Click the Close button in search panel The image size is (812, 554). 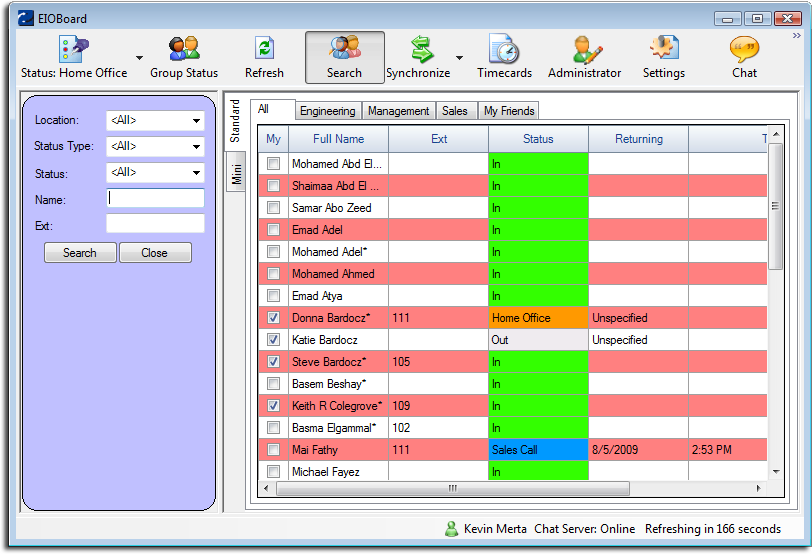(x=155, y=253)
